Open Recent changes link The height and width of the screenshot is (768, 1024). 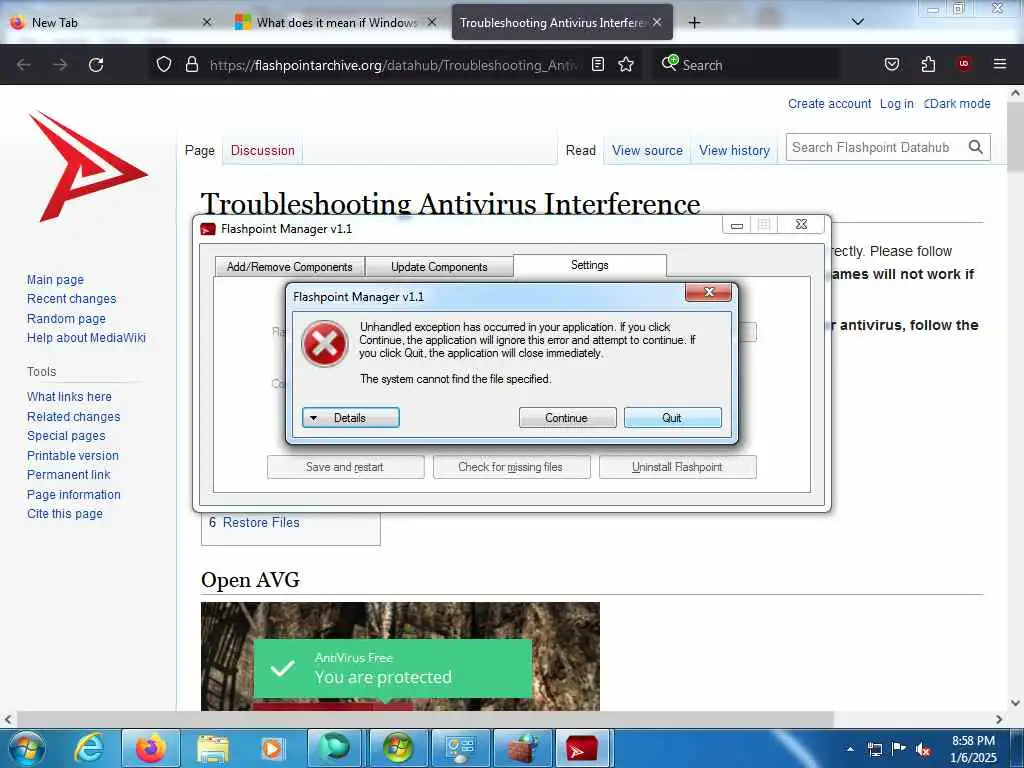[x=72, y=298]
